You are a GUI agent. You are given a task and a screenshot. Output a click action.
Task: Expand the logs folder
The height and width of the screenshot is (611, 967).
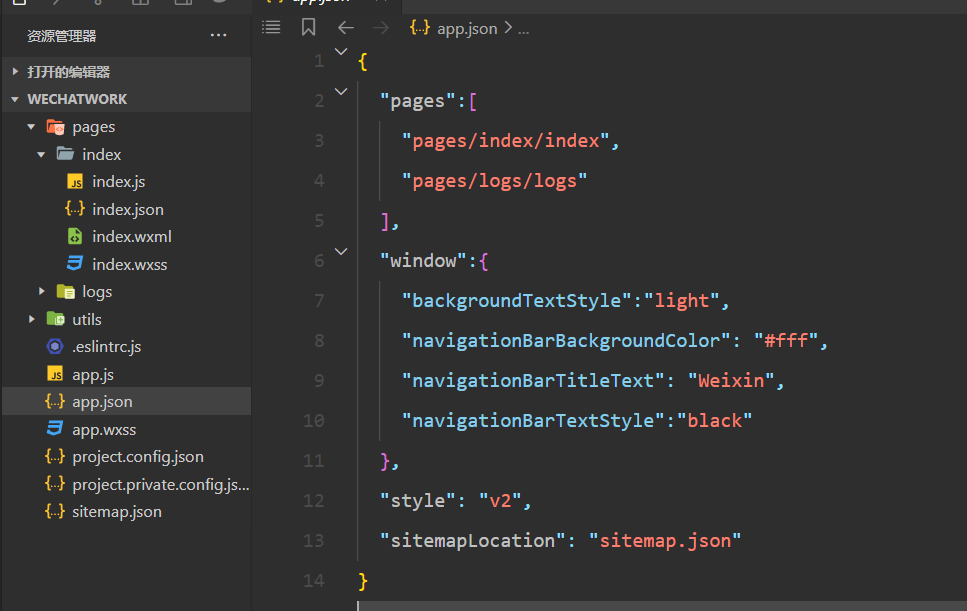96,292
